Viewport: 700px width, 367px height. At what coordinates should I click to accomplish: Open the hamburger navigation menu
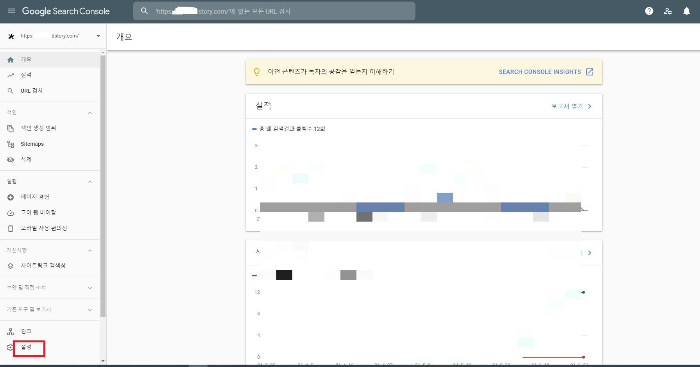[x=12, y=11]
